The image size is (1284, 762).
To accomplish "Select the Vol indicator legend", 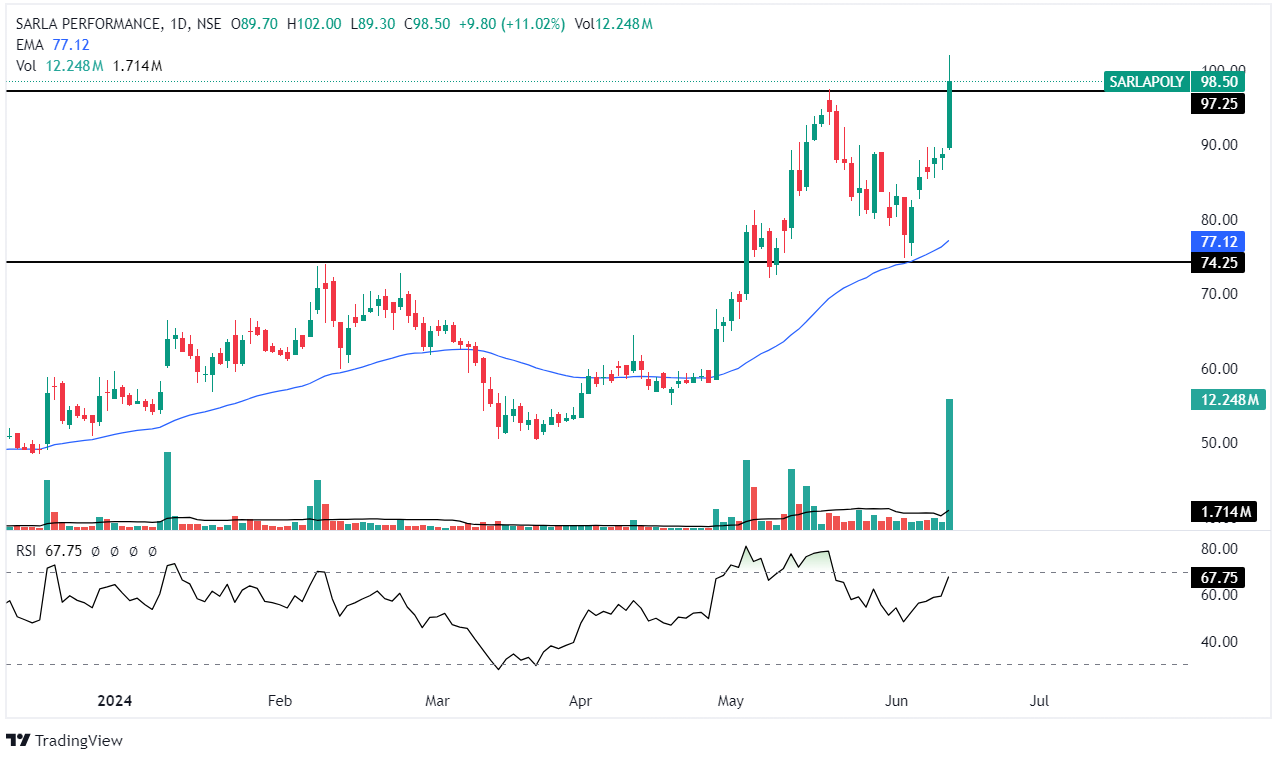I will click(26, 65).
